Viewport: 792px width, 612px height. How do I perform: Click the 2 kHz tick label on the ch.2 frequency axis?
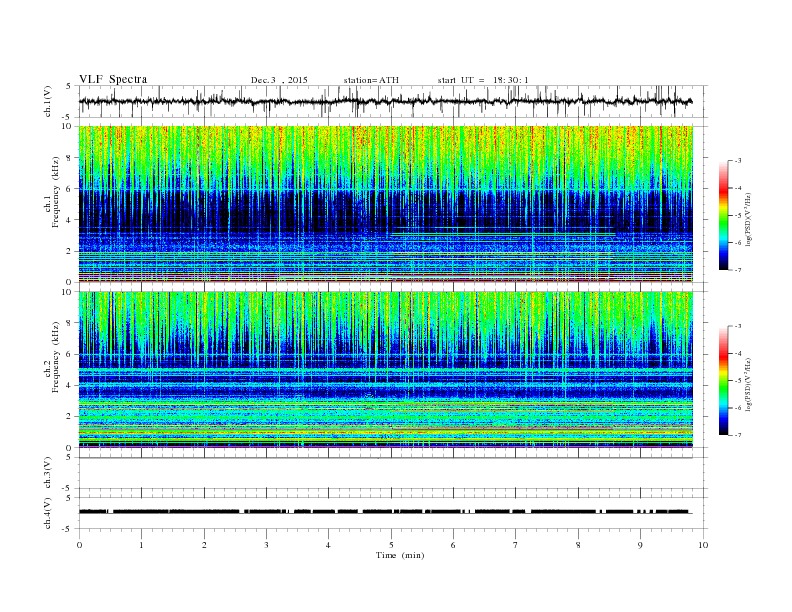point(70,417)
